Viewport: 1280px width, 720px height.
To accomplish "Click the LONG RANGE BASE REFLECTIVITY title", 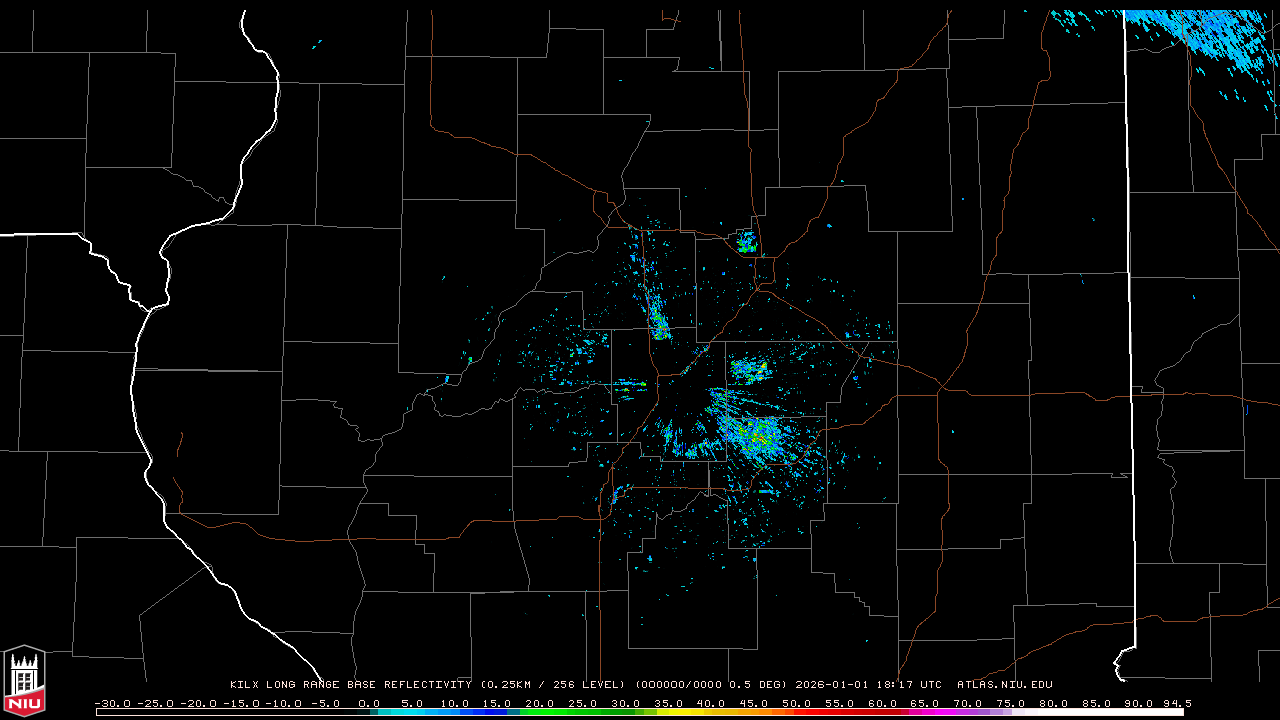I will 368,685.
